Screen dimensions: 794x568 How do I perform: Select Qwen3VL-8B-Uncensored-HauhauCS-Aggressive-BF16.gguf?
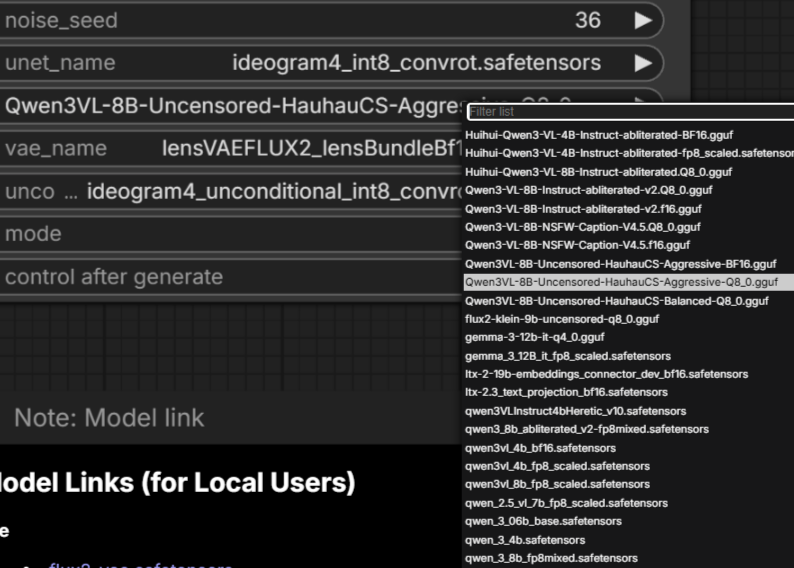coord(629,264)
